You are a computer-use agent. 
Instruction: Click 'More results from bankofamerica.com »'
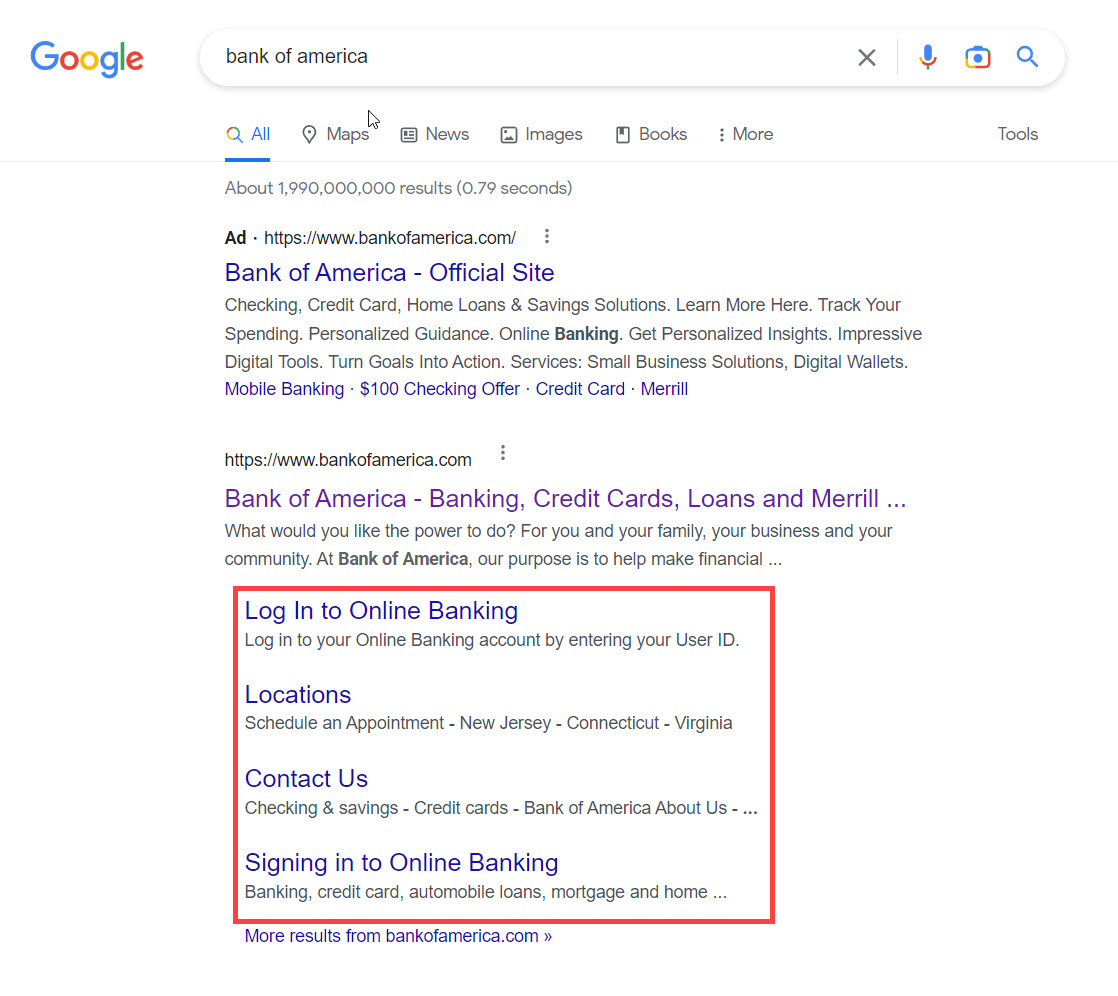(398, 935)
